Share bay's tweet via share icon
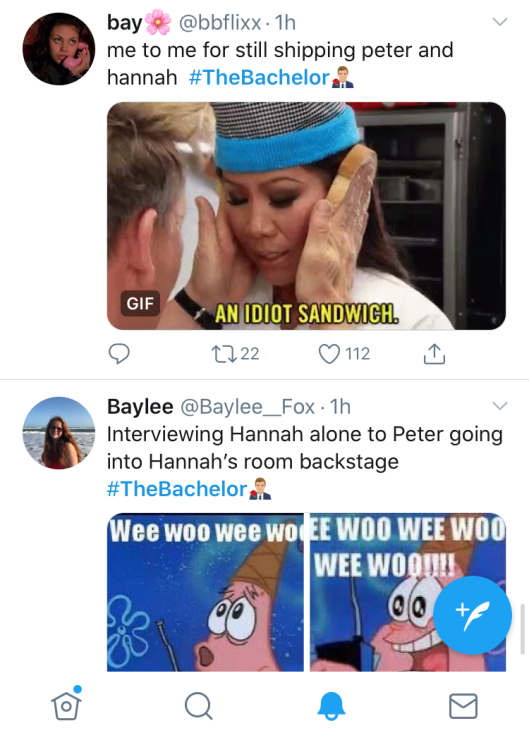Screen dimensions: 529x740 (434, 354)
